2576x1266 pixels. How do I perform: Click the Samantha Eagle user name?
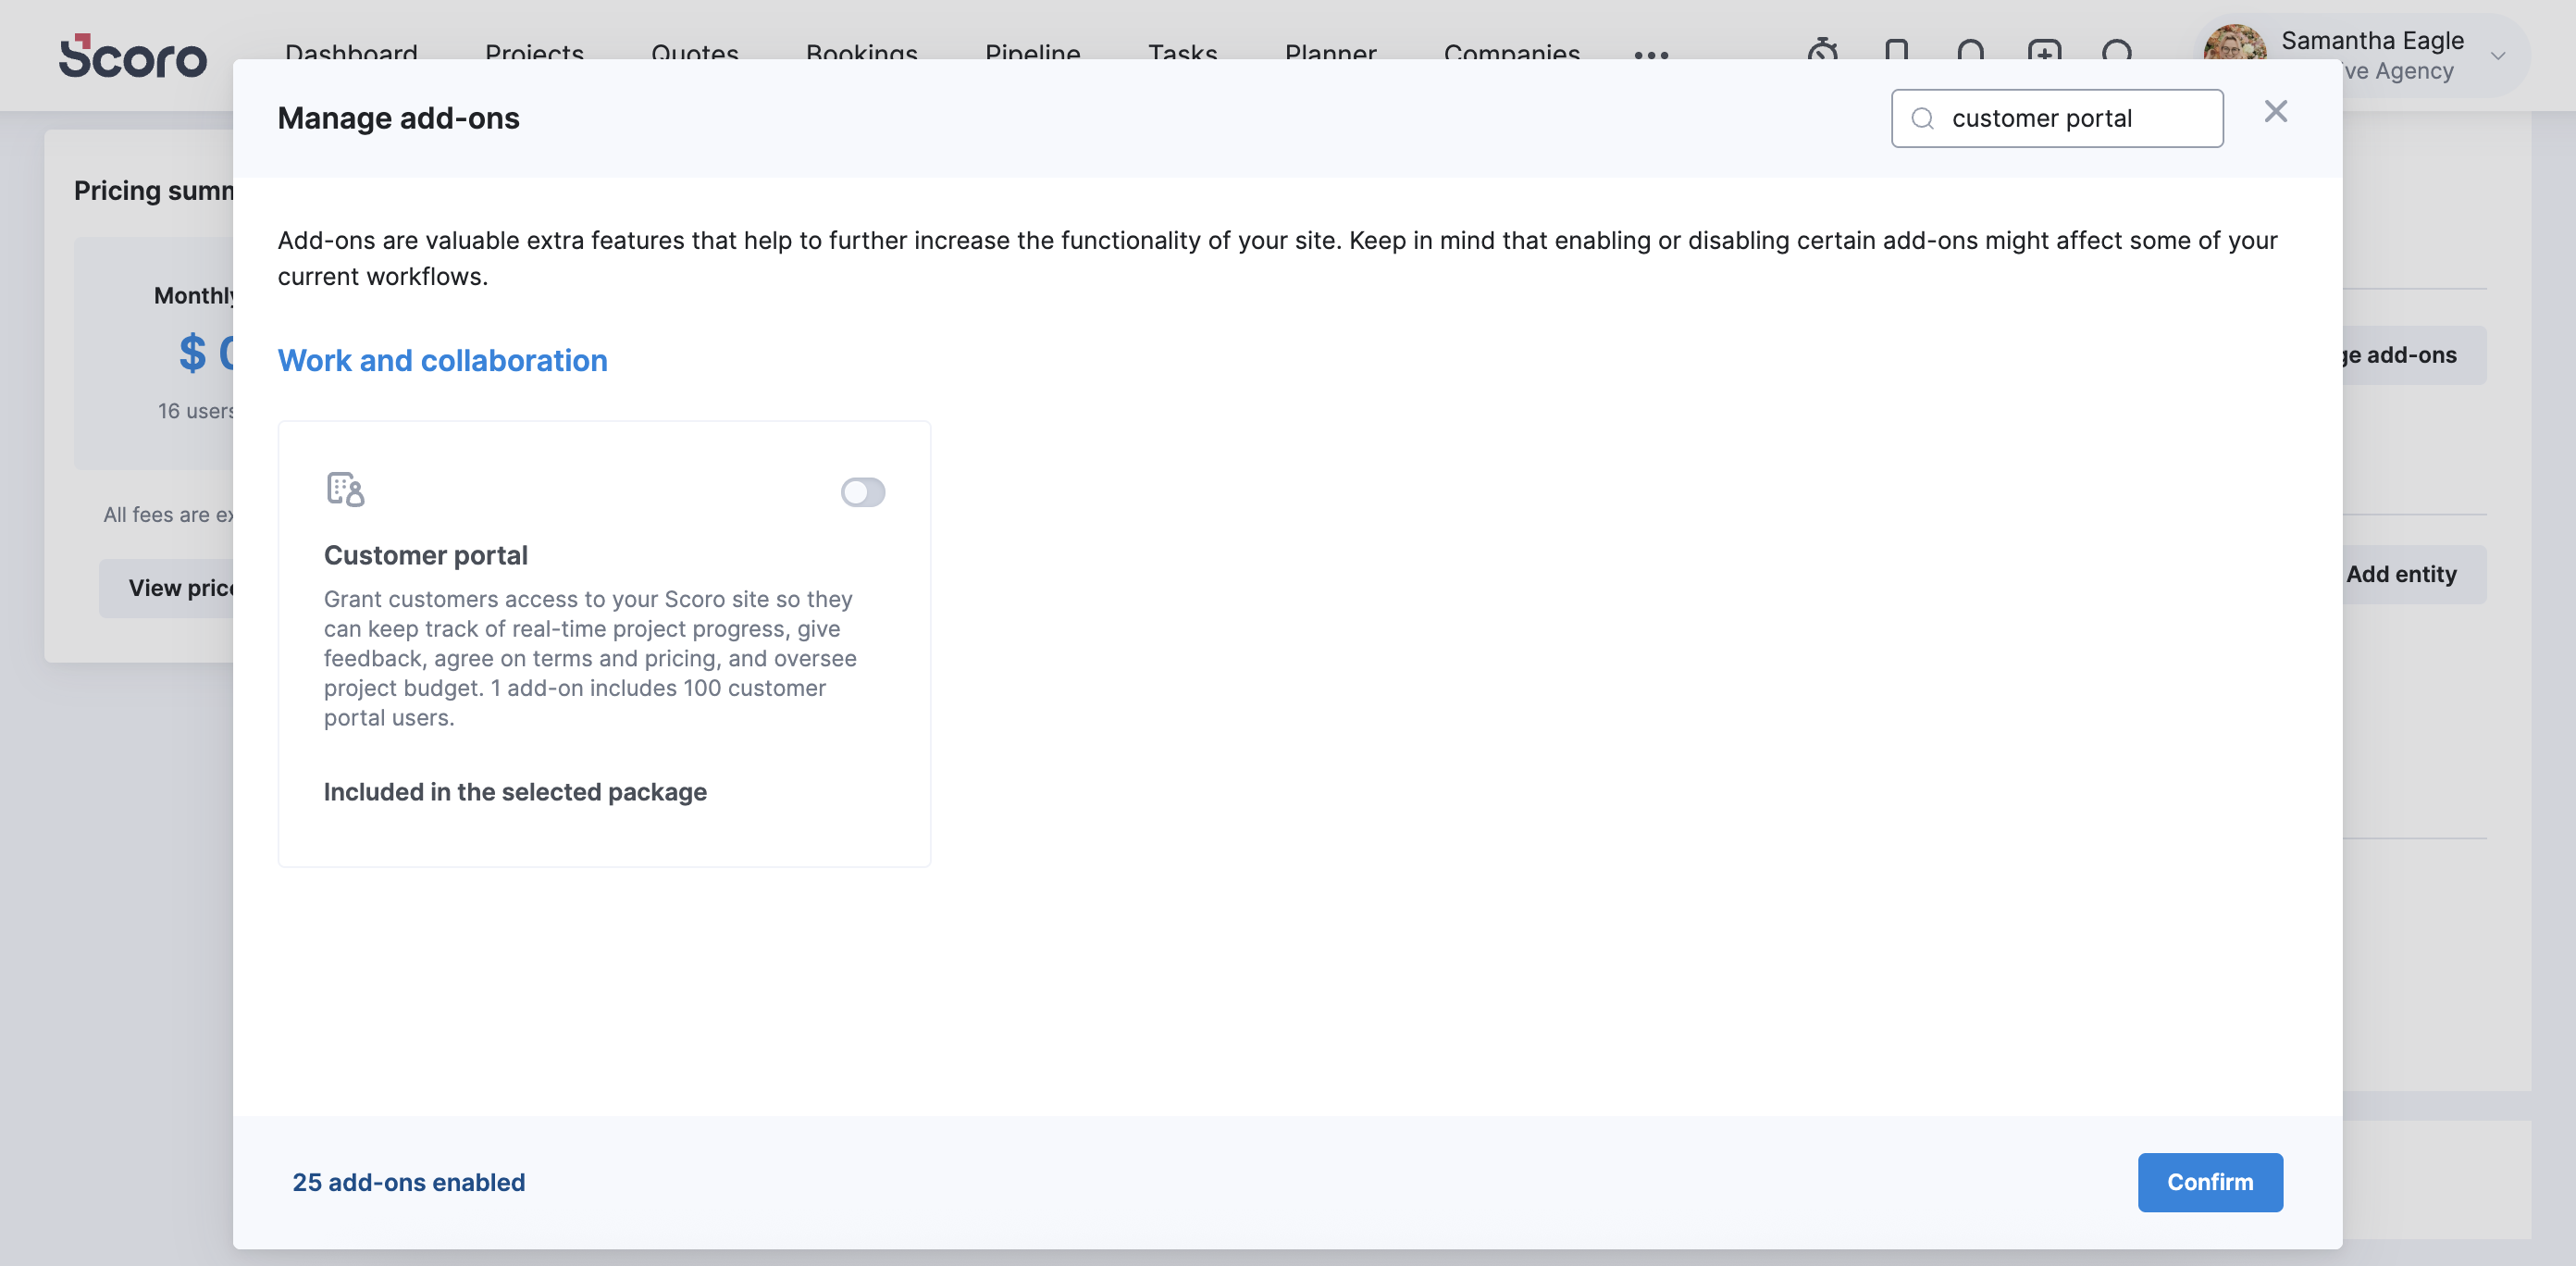[x=2372, y=41]
